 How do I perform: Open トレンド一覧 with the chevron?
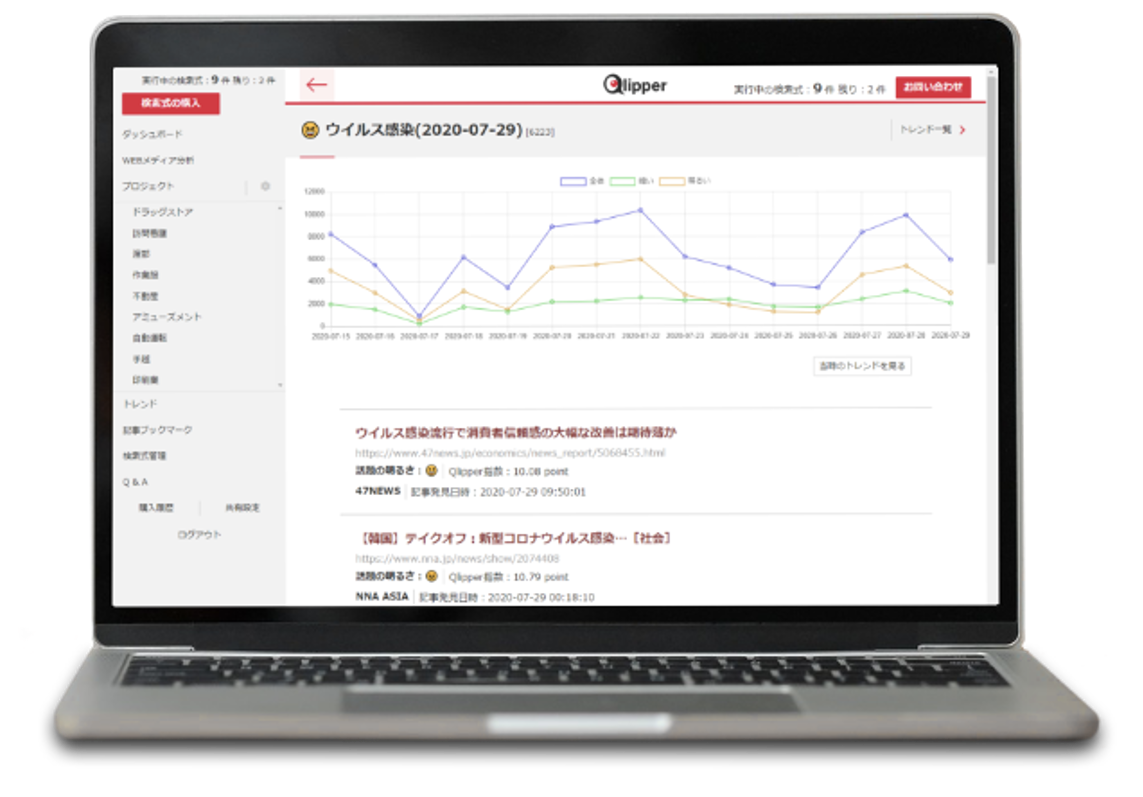pyautogui.click(x=932, y=129)
